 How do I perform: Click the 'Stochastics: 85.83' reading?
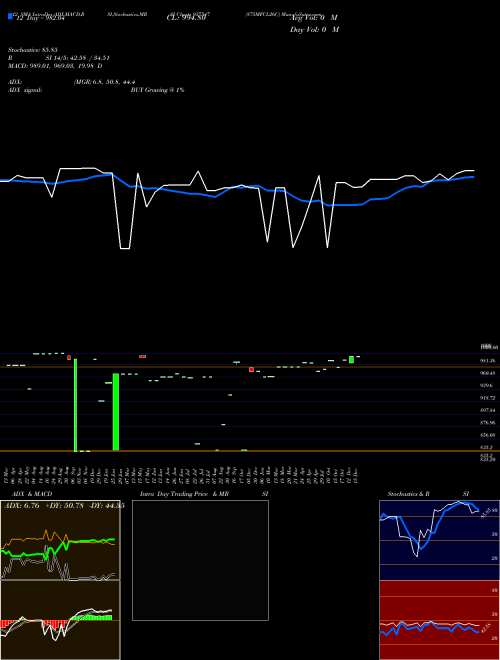pyautogui.click(x=32, y=50)
